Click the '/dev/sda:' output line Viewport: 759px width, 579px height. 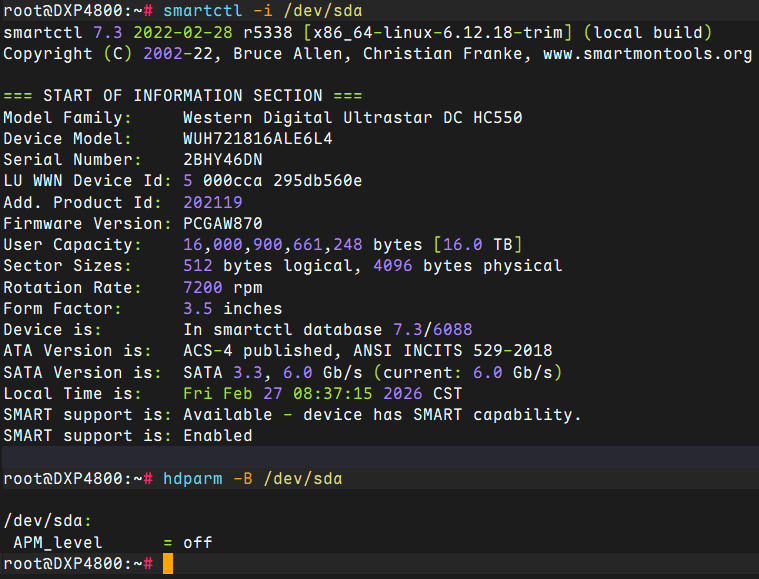[47, 521]
